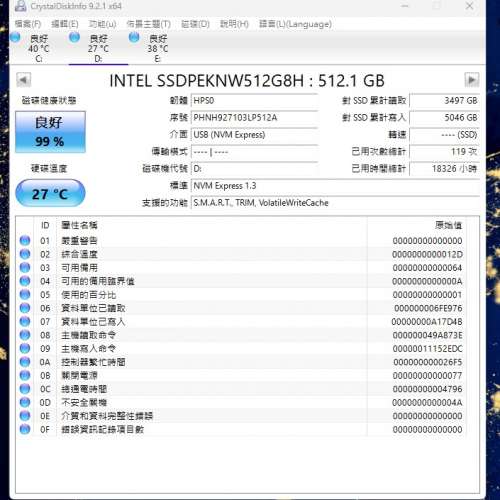Click status orb of attribute 09
This screenshot has width=500, height=500.
point(25,349)
